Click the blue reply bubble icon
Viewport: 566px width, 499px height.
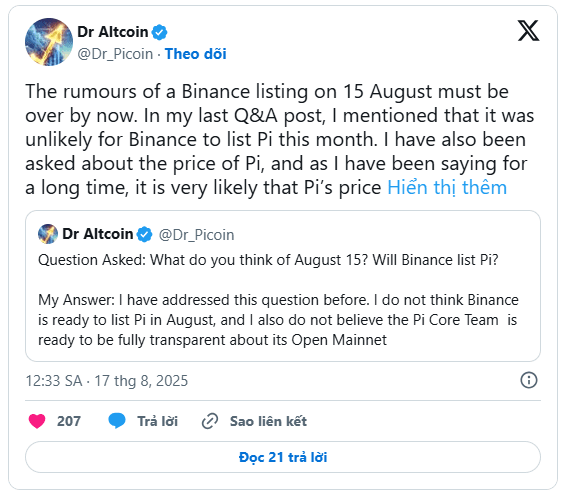117,421
